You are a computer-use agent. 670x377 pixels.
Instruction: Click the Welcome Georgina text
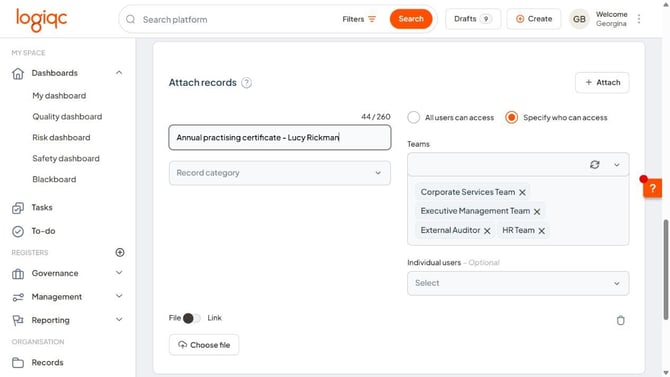click(611, 19)
